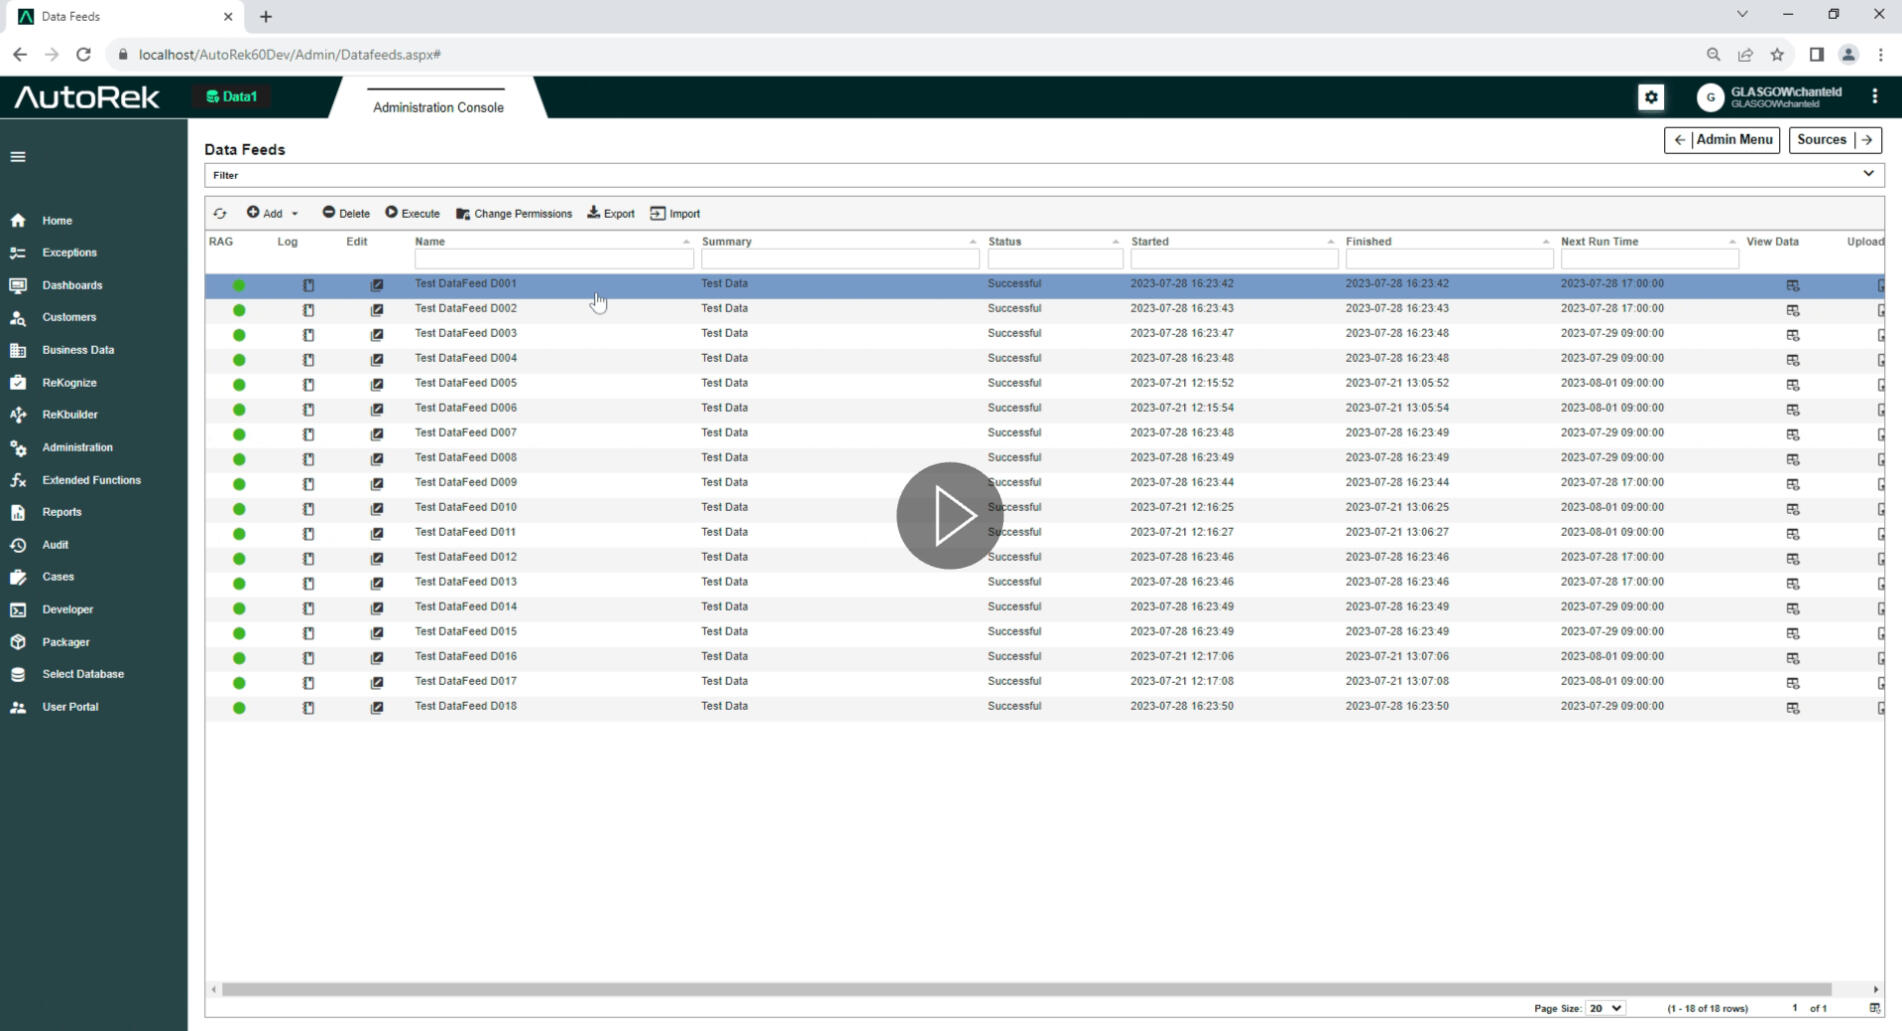1902x1031 pixels.
Task: View data for Test DataFeed D007
Action: [x=1792, y=434]
